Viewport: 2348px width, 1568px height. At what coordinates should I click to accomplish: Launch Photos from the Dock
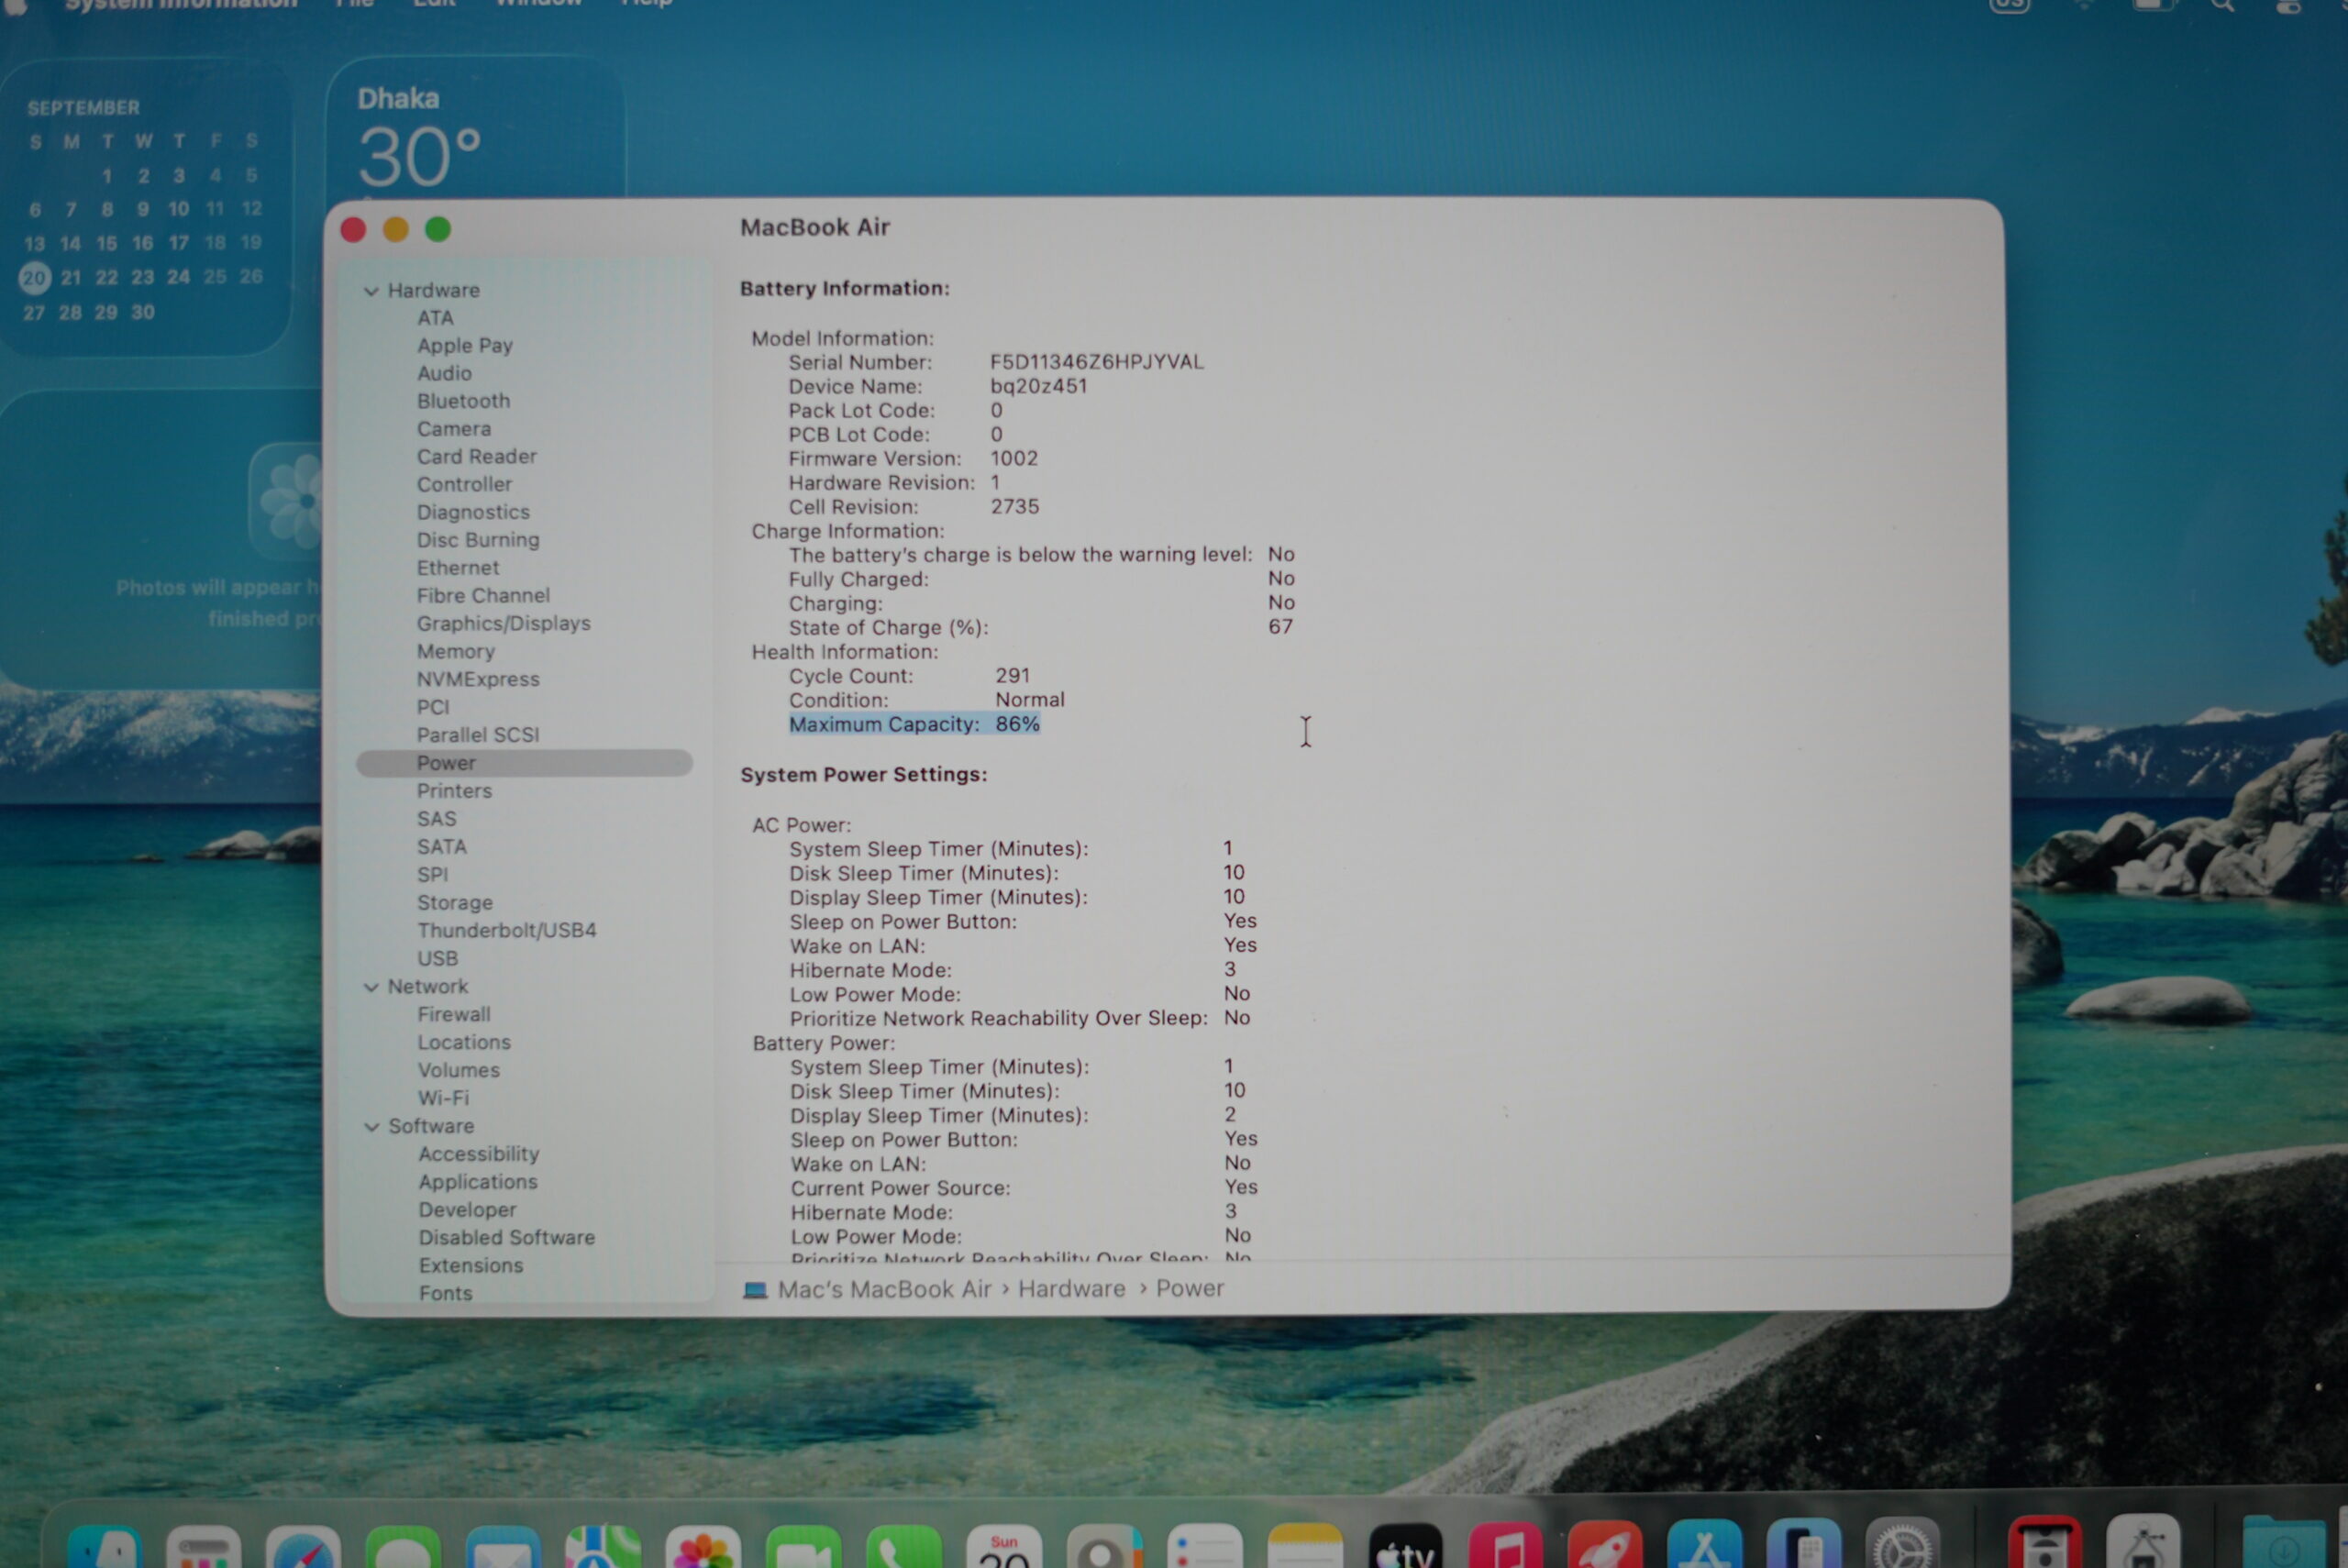coord(703,1547)
